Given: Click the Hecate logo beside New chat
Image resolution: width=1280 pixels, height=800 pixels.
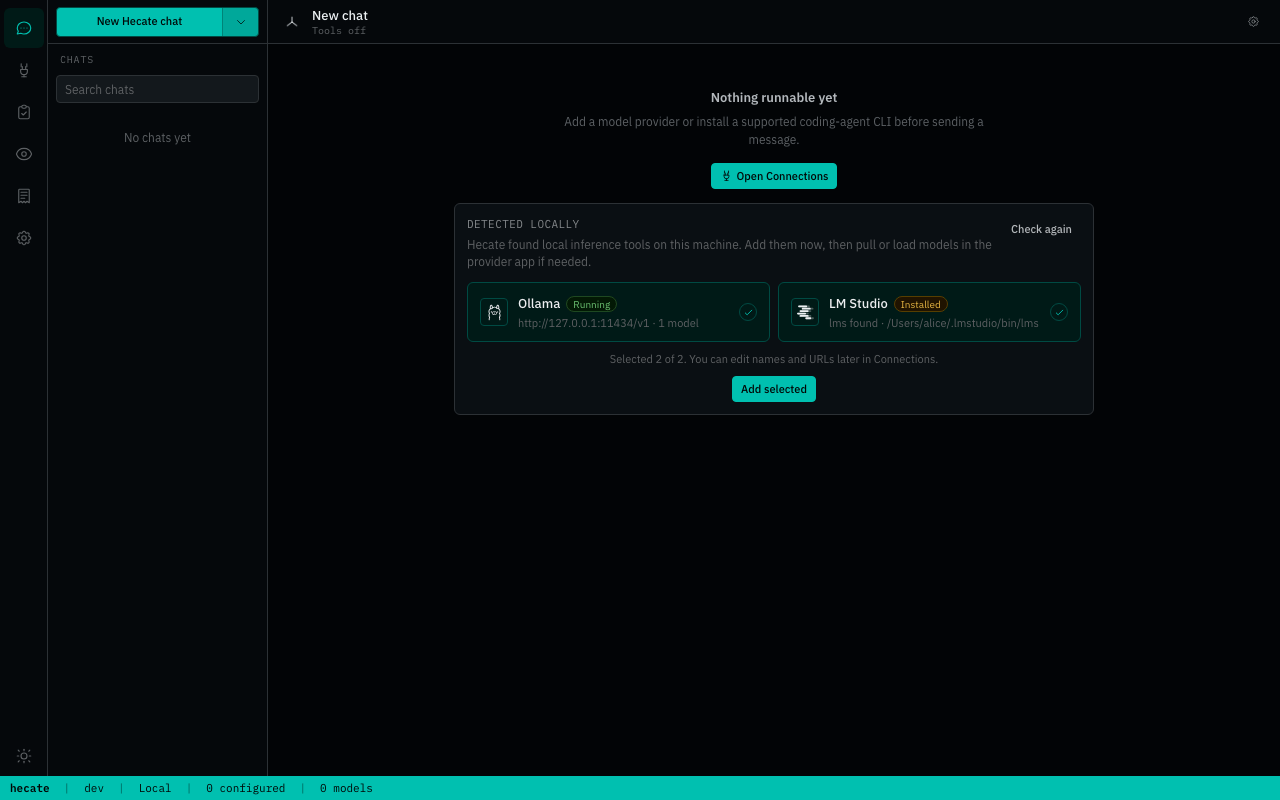Looking at the screenshot, I should 292,21.
